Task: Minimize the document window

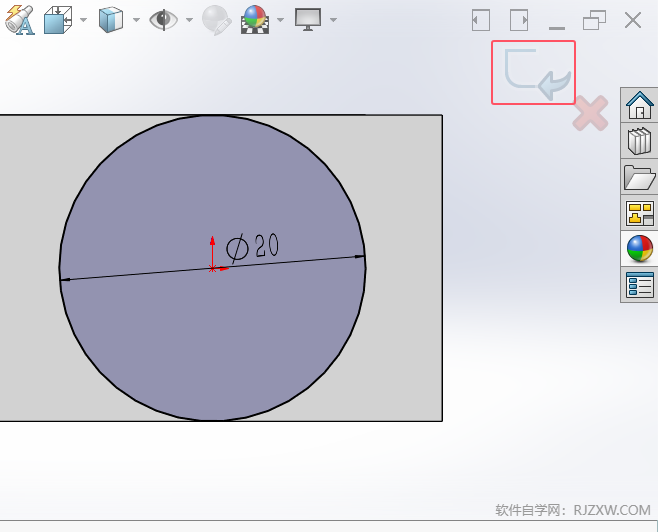Action: pyautogui.click(x=557, y=28)
